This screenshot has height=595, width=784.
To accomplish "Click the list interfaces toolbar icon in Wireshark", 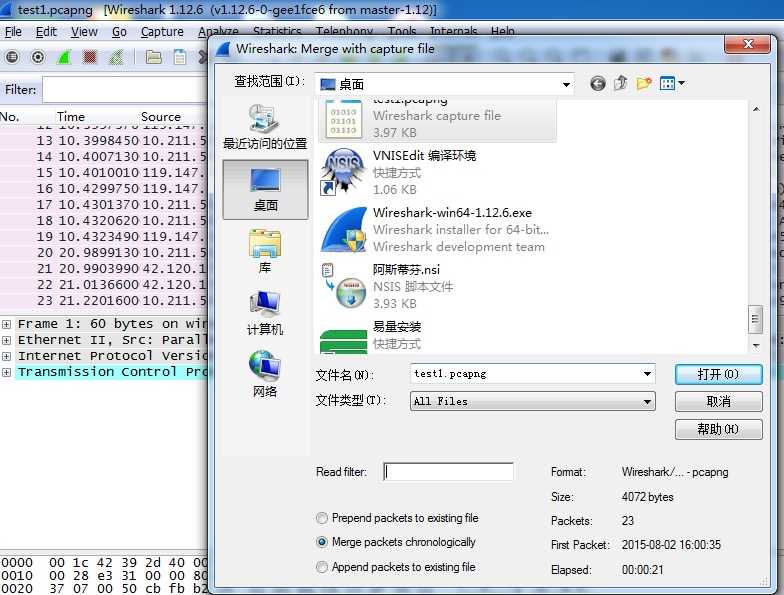I will point(12,58).
